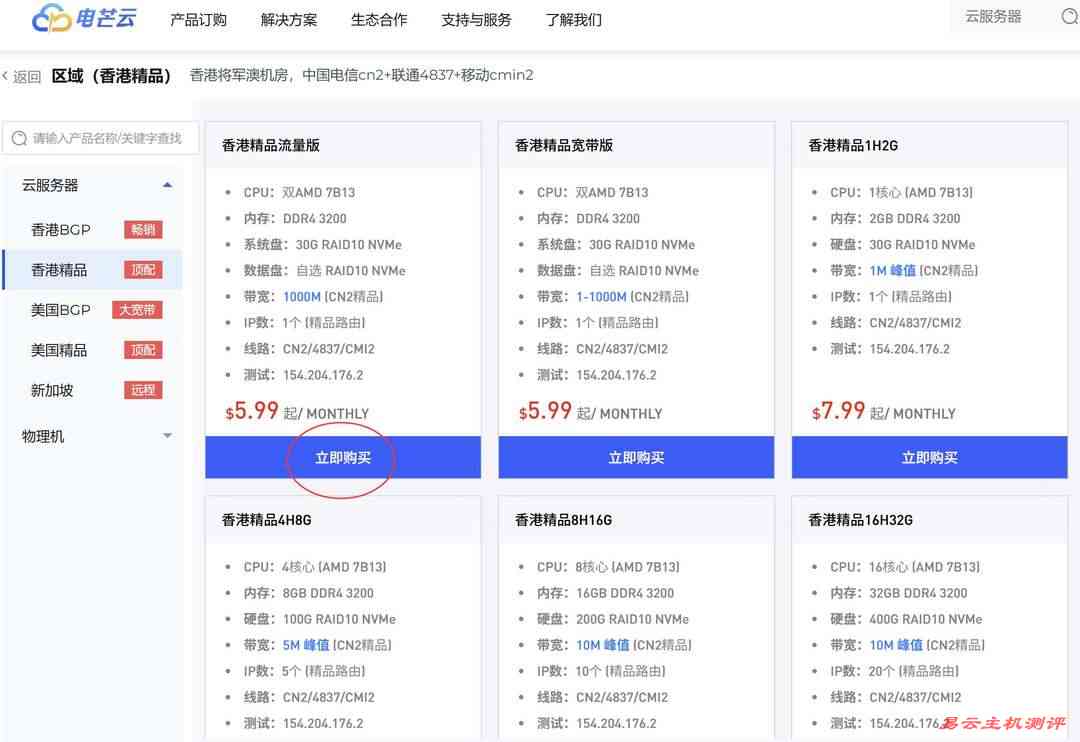Click the 远程 badge next to 新加坡
The height and width of the screenshot is (742, 1080).
(x=143, y=390)
